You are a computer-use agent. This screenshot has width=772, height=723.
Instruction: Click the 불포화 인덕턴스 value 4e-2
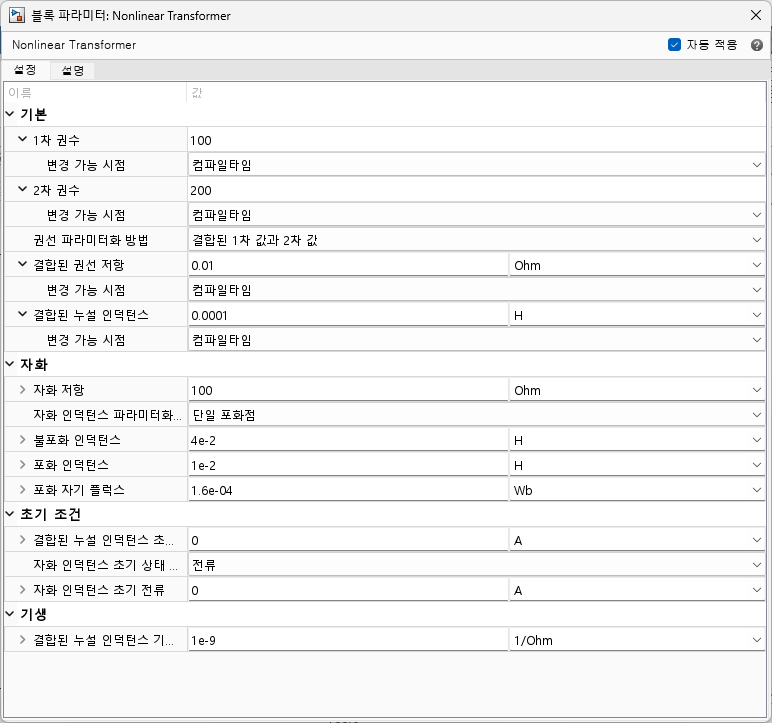tap(348, 440)
